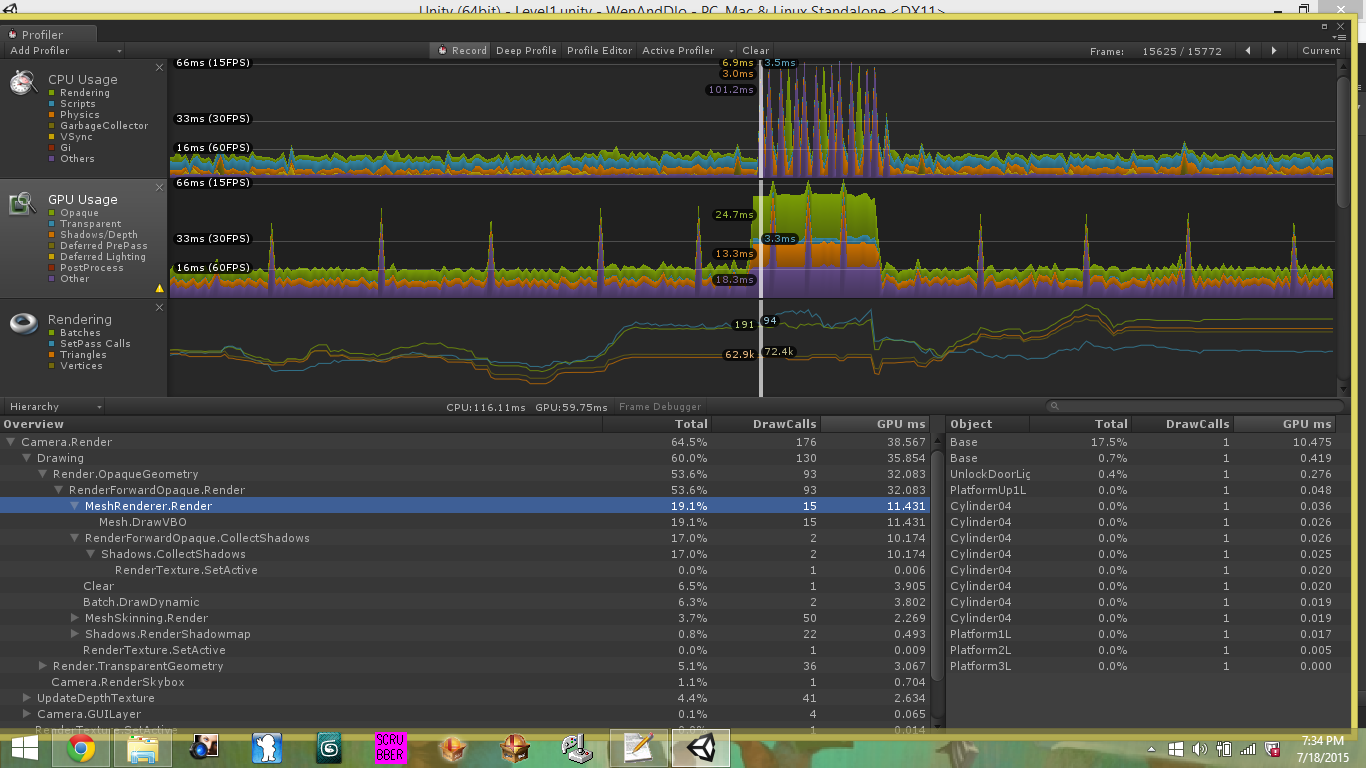Viewport: 1366px width, 768px height.
Task: Open the taskbar clock showing 7:34 PM
Action: coord(1322,748)
